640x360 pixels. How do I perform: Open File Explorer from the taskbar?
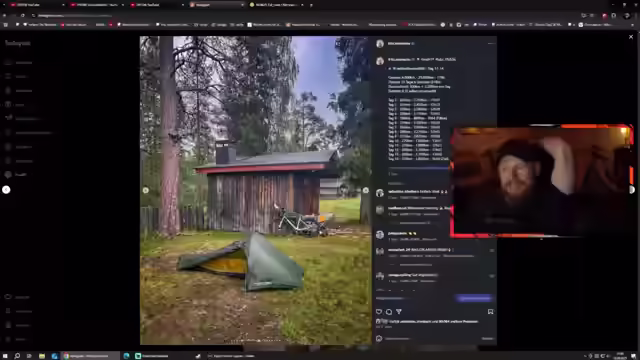tap(42, 356)
